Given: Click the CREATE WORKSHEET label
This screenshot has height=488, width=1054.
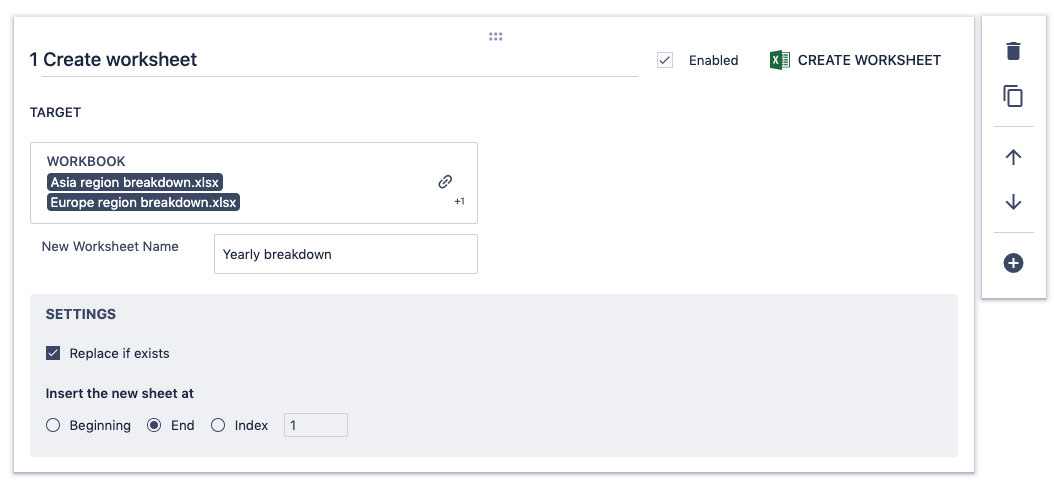Looking at the screenshot, I should (x=869, y=60).
